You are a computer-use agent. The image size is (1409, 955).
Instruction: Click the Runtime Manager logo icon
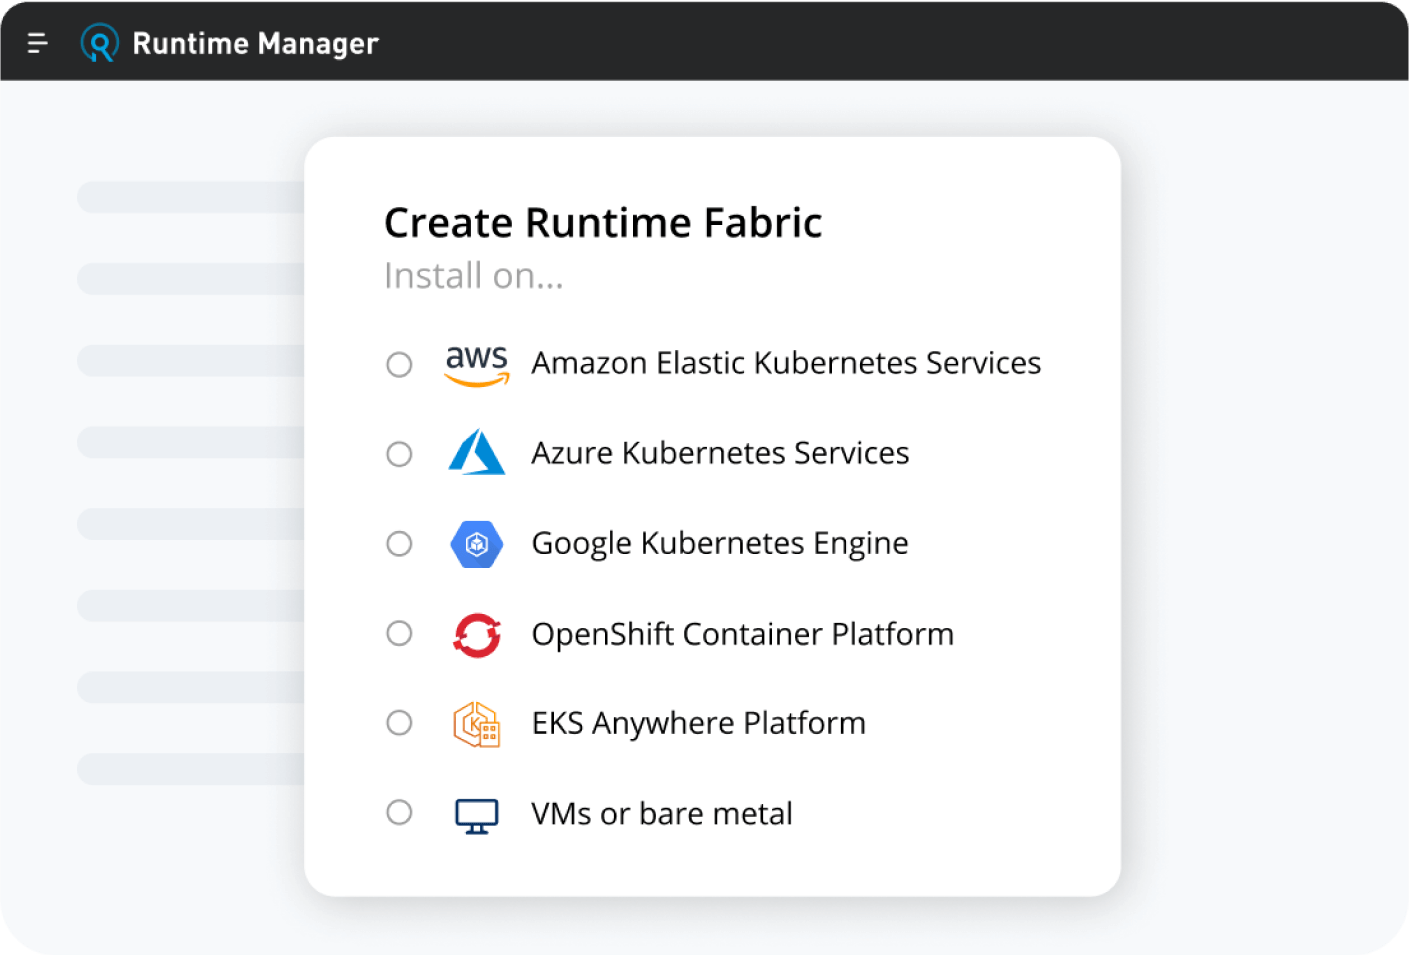[x=99, y=43]
